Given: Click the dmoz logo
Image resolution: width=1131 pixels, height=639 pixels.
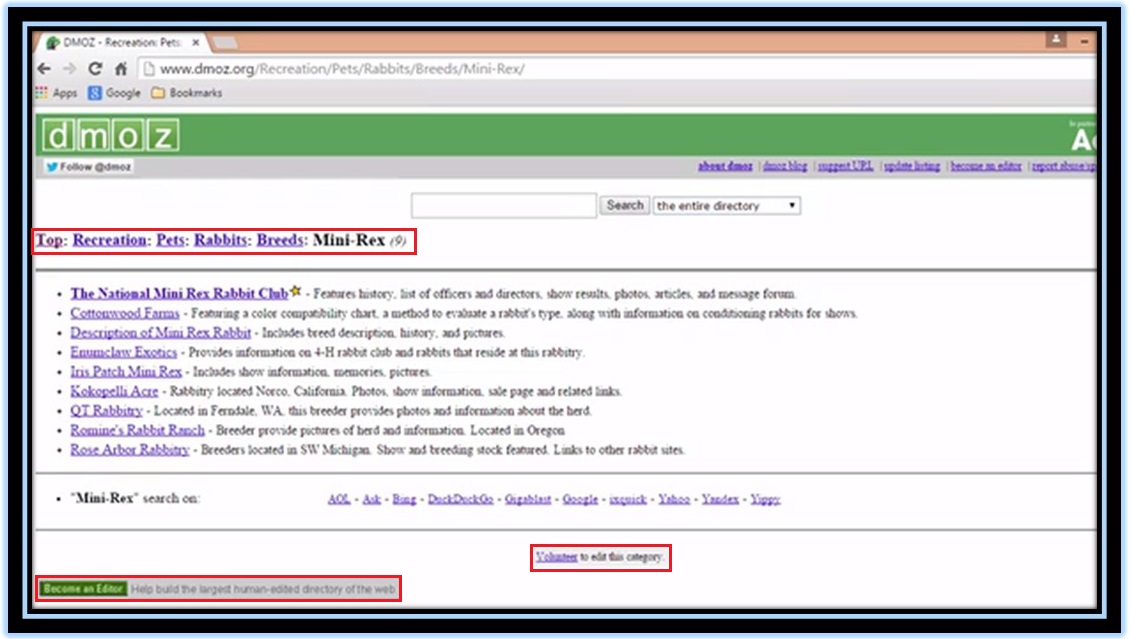Looking at the screenshot, I should pyautogui.click(x=110, y=135).
